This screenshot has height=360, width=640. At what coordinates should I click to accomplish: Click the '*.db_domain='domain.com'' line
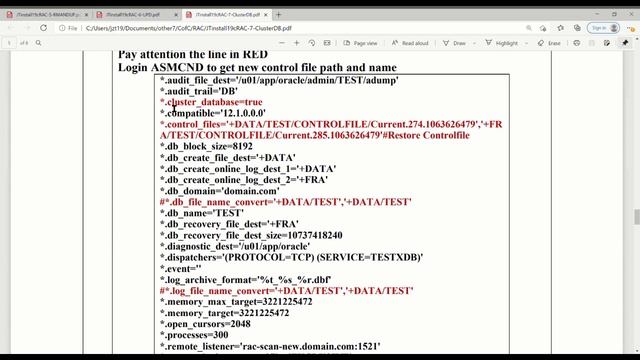coord(220,191)
